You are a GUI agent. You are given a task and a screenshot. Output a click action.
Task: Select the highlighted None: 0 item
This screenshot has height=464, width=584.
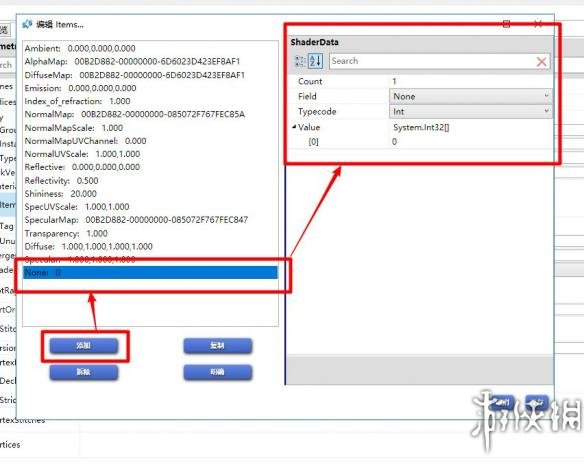pos(150,273)
